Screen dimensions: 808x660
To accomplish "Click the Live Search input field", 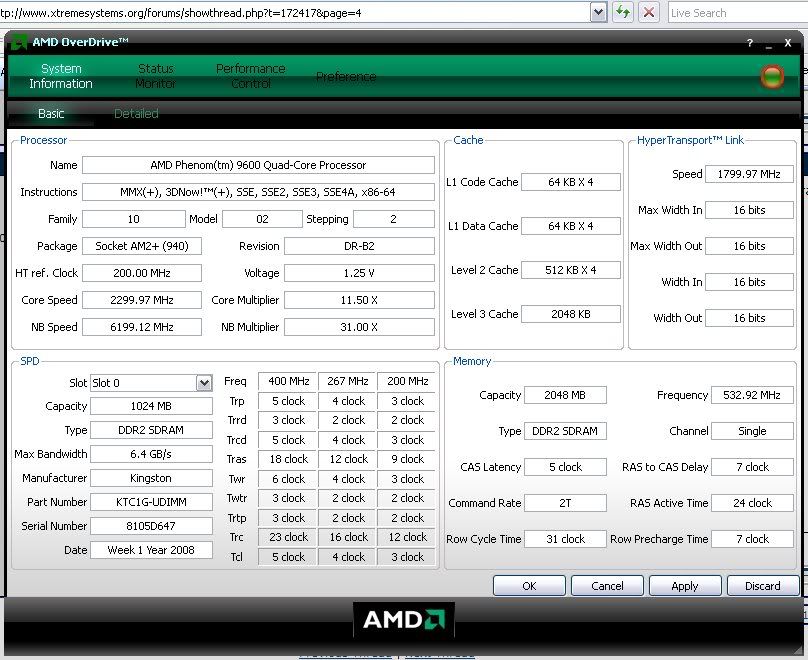I will [x=737, y=13].
